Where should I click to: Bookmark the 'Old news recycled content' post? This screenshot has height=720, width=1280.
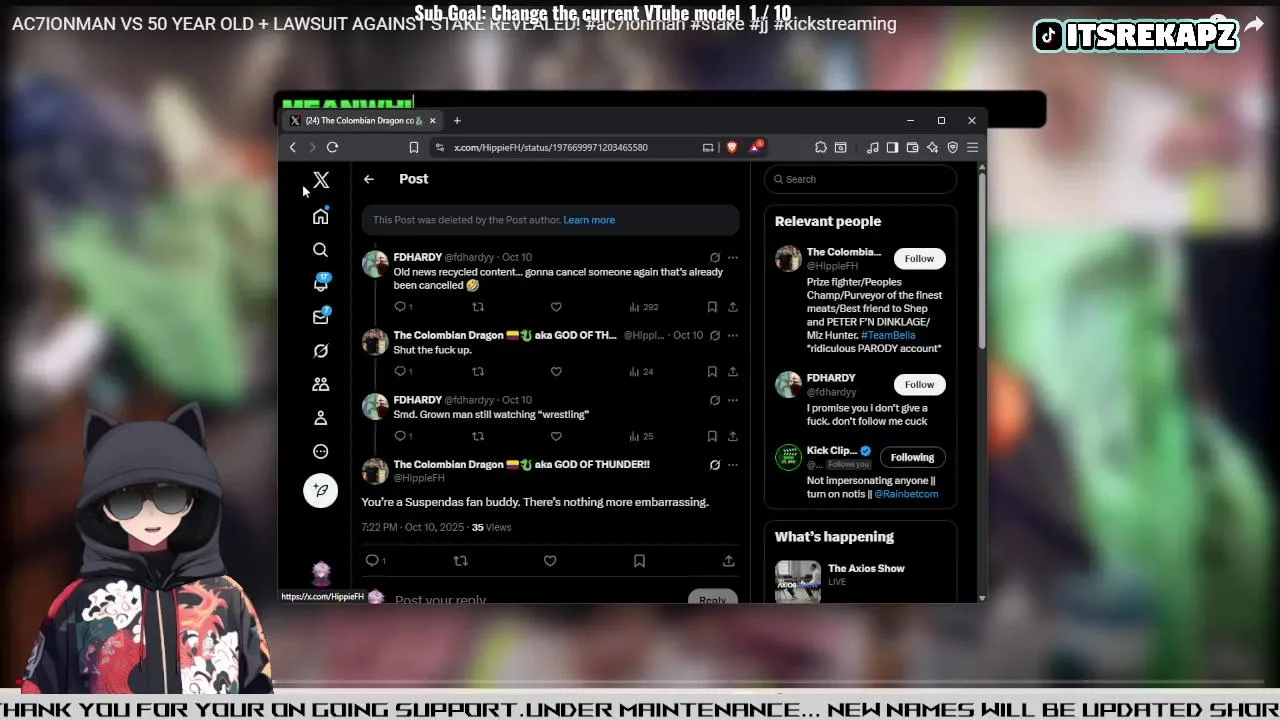[x=712, y=307]
